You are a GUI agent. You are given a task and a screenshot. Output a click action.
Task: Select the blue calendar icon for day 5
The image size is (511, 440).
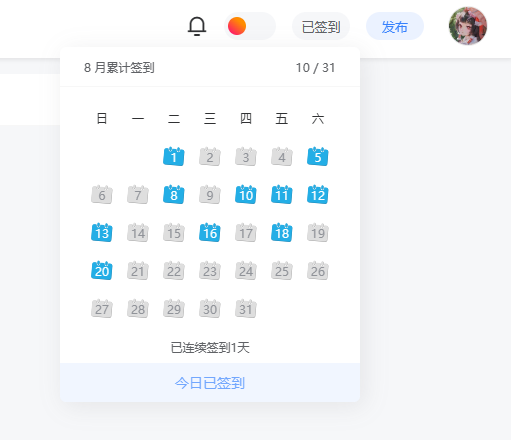click(318, 156)
